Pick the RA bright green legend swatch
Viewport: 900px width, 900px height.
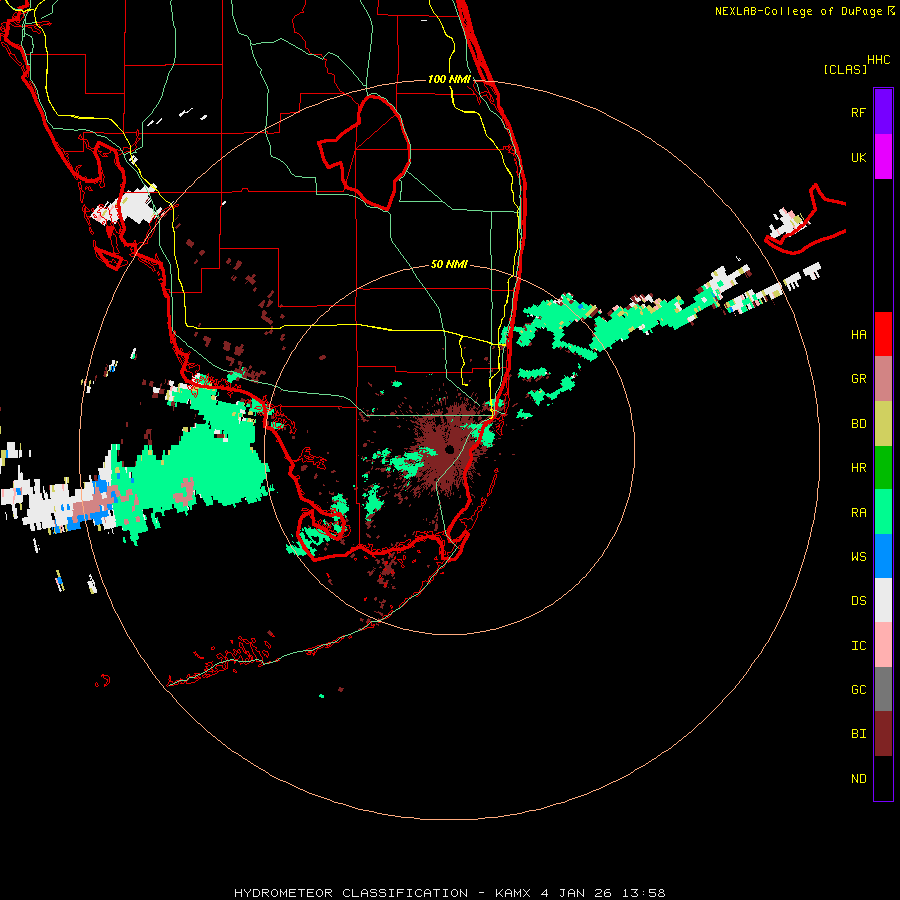coord(883,512)
